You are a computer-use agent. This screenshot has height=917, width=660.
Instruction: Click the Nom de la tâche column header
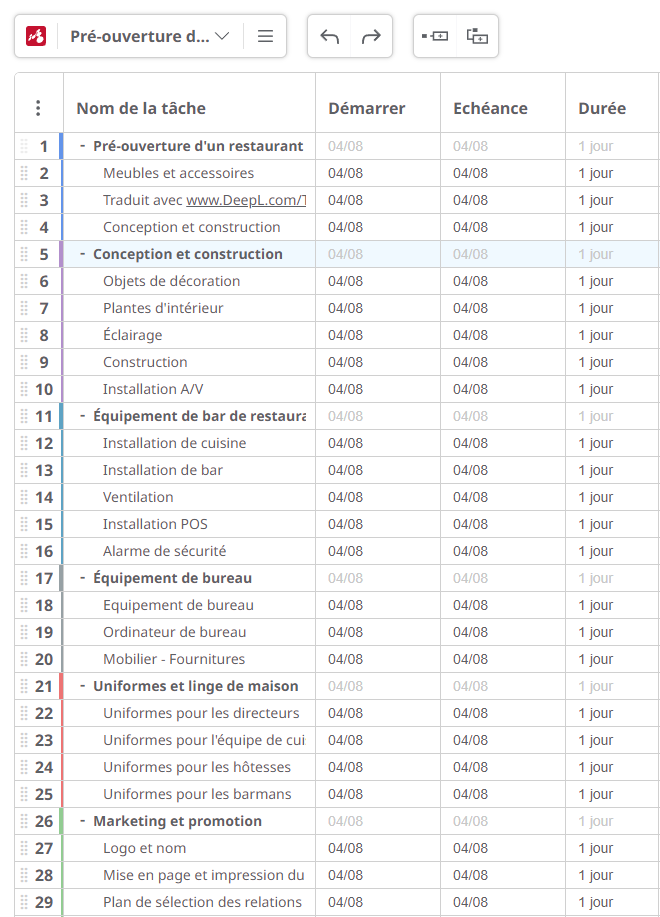(141, 108)
